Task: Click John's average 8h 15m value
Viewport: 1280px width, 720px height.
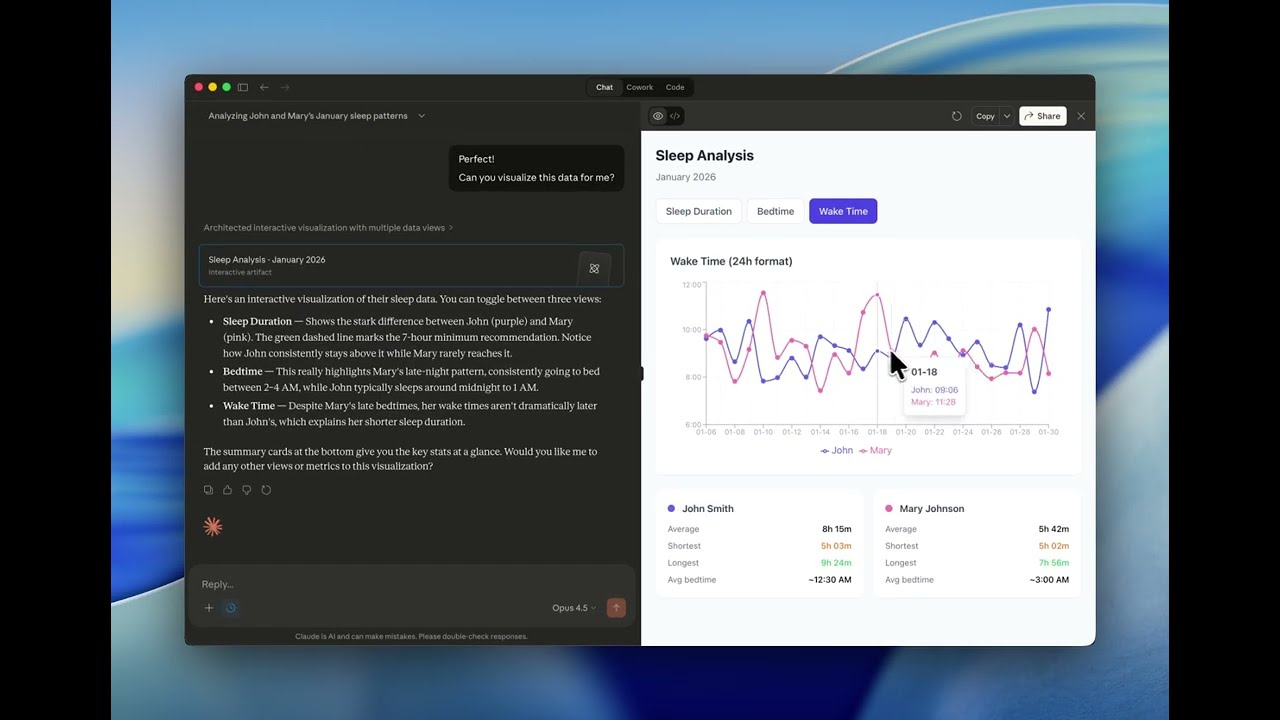Action: click(x=836, y=529)
